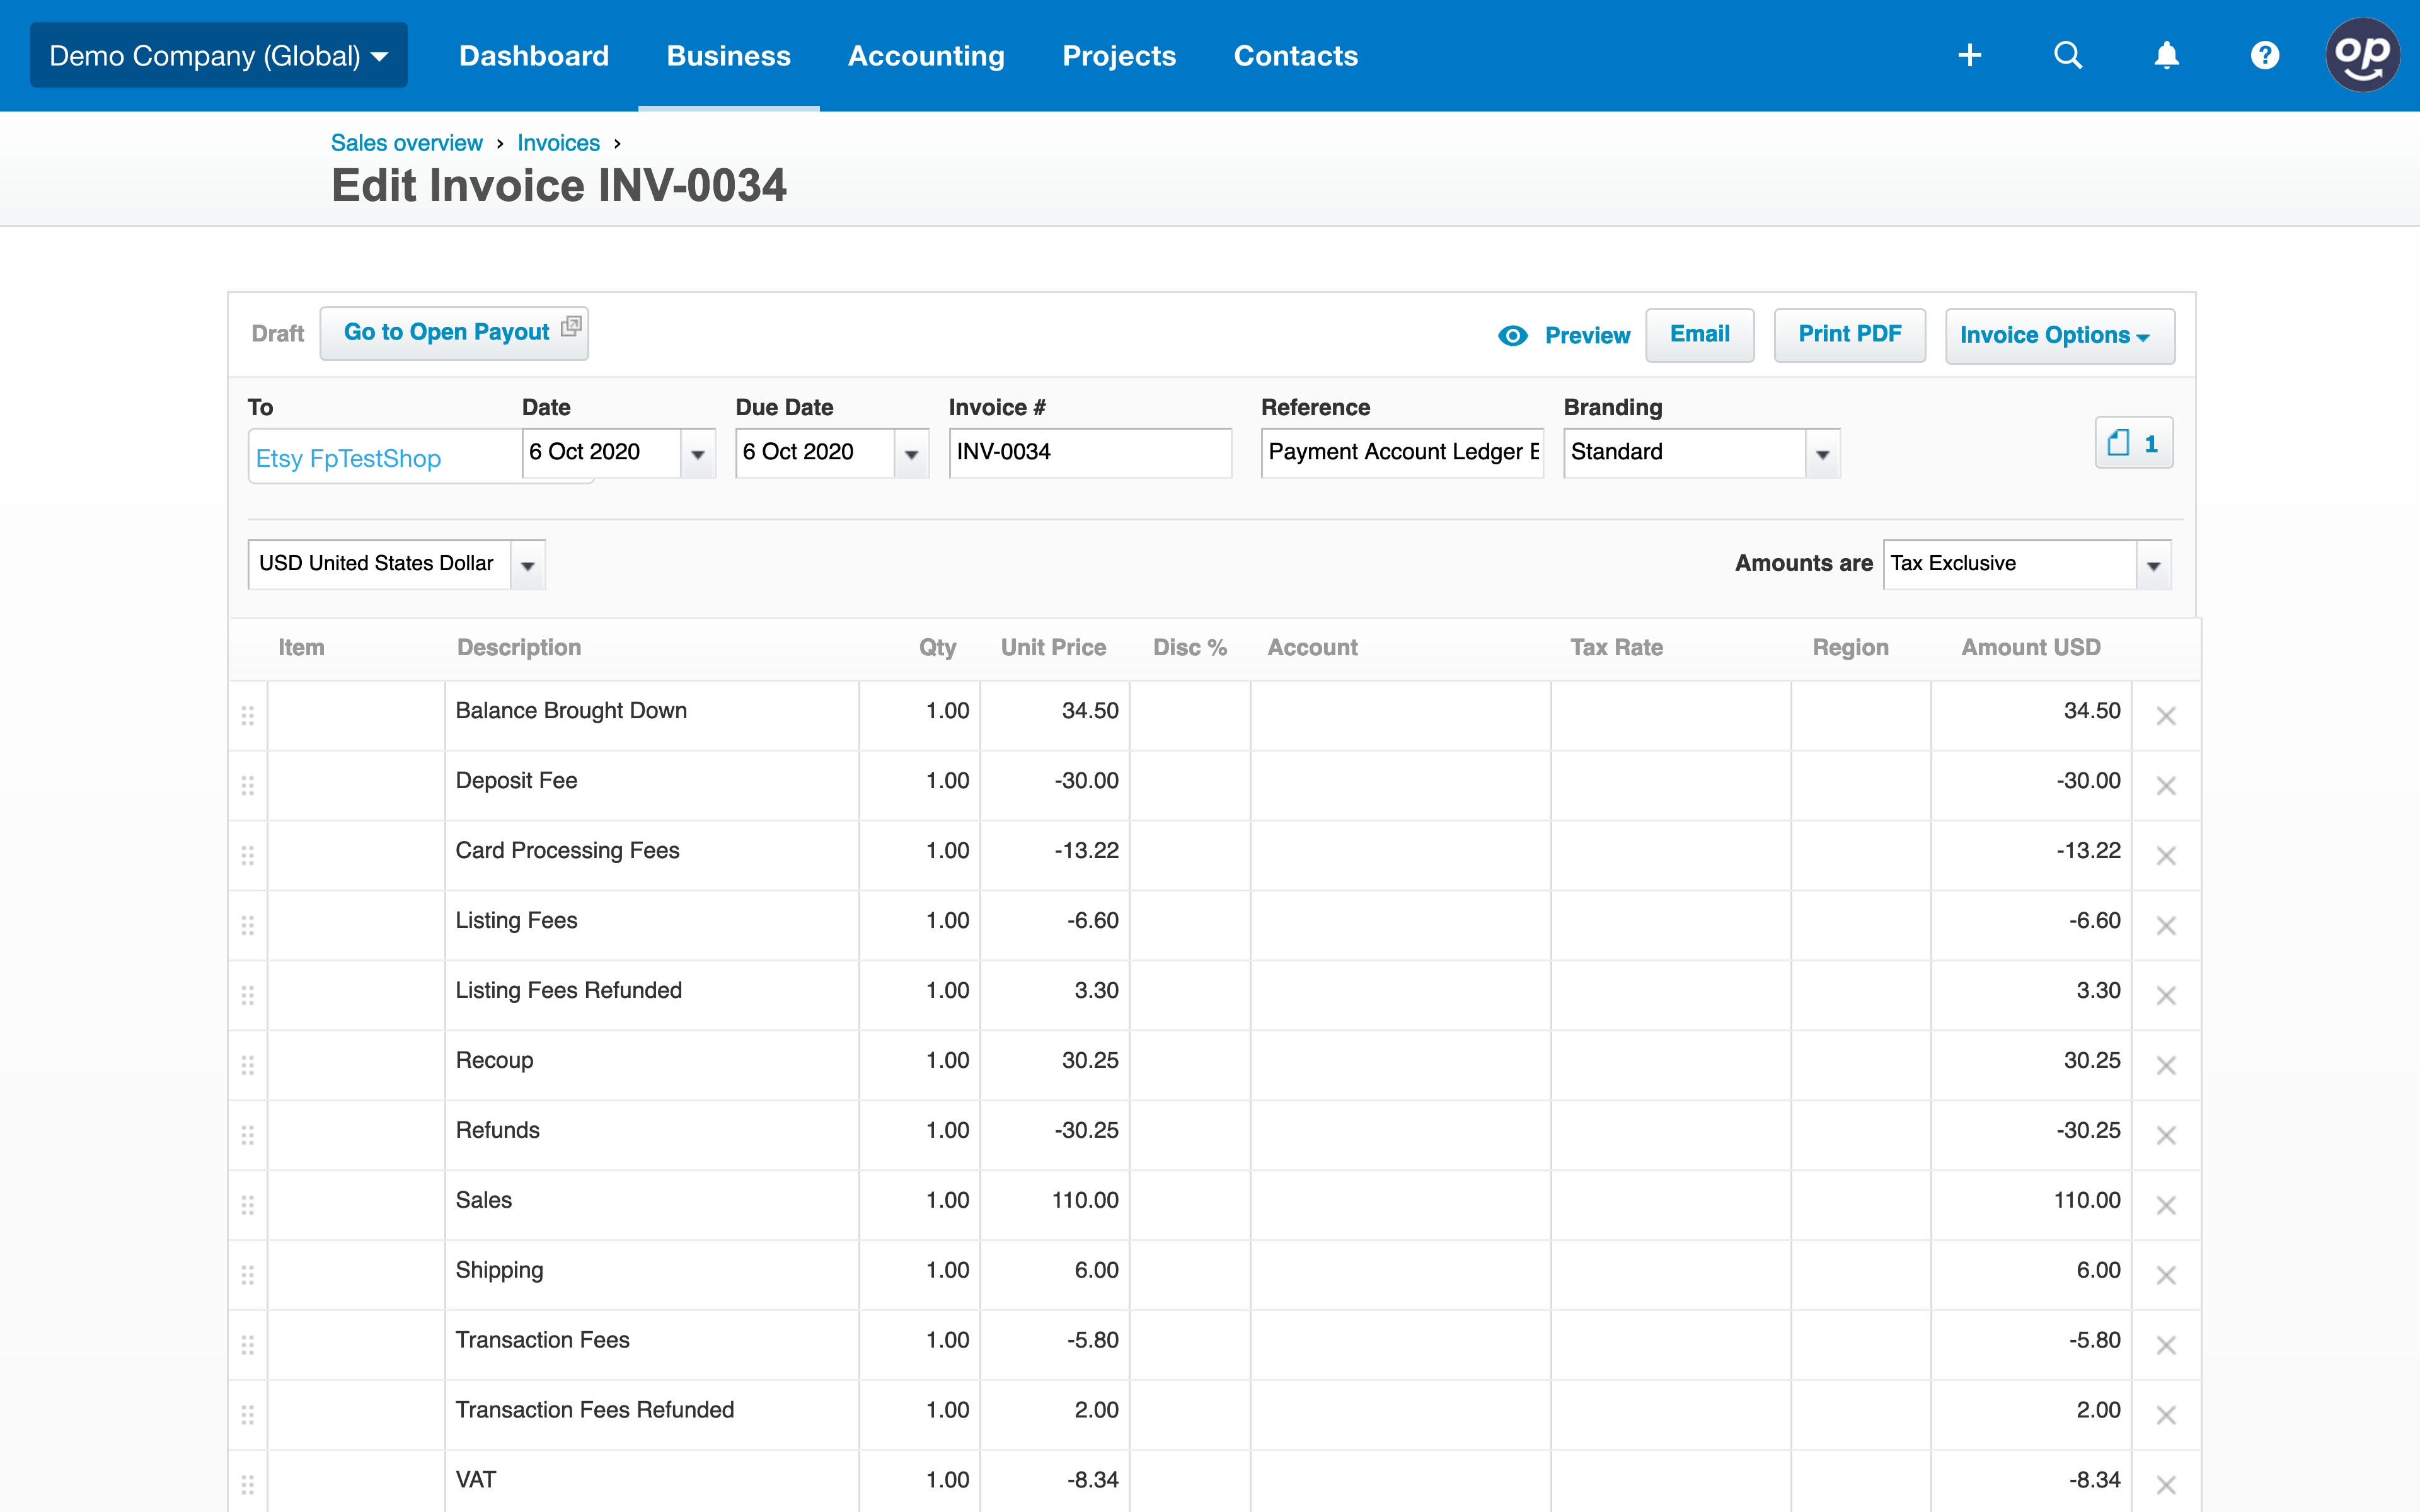2420x1512 pixels.
Task: Follow the Sales overview breadcrumb link
Action: (406, 143)
